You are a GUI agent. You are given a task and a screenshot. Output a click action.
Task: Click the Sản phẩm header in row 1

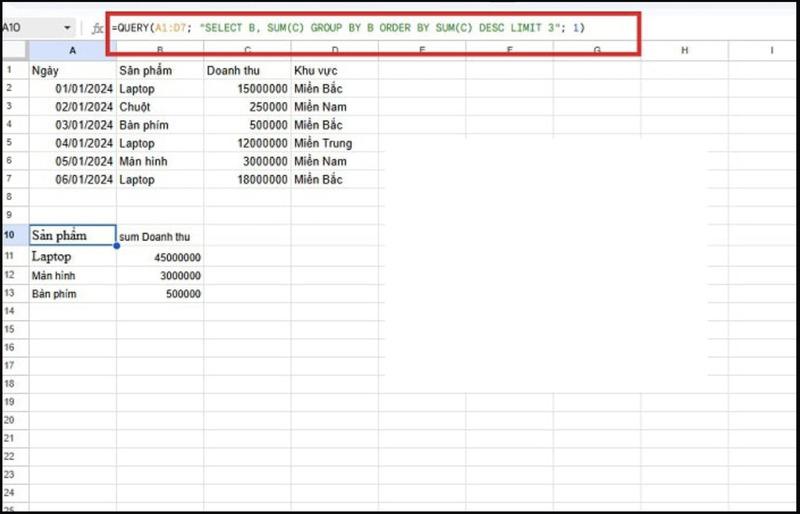160,70
